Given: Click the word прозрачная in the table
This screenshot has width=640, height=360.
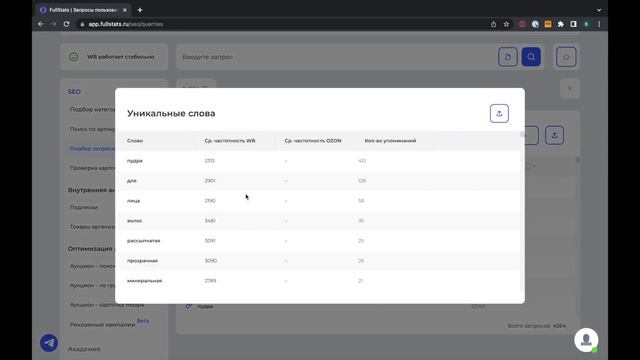Looking at the screenshot, I should (142, 261).
